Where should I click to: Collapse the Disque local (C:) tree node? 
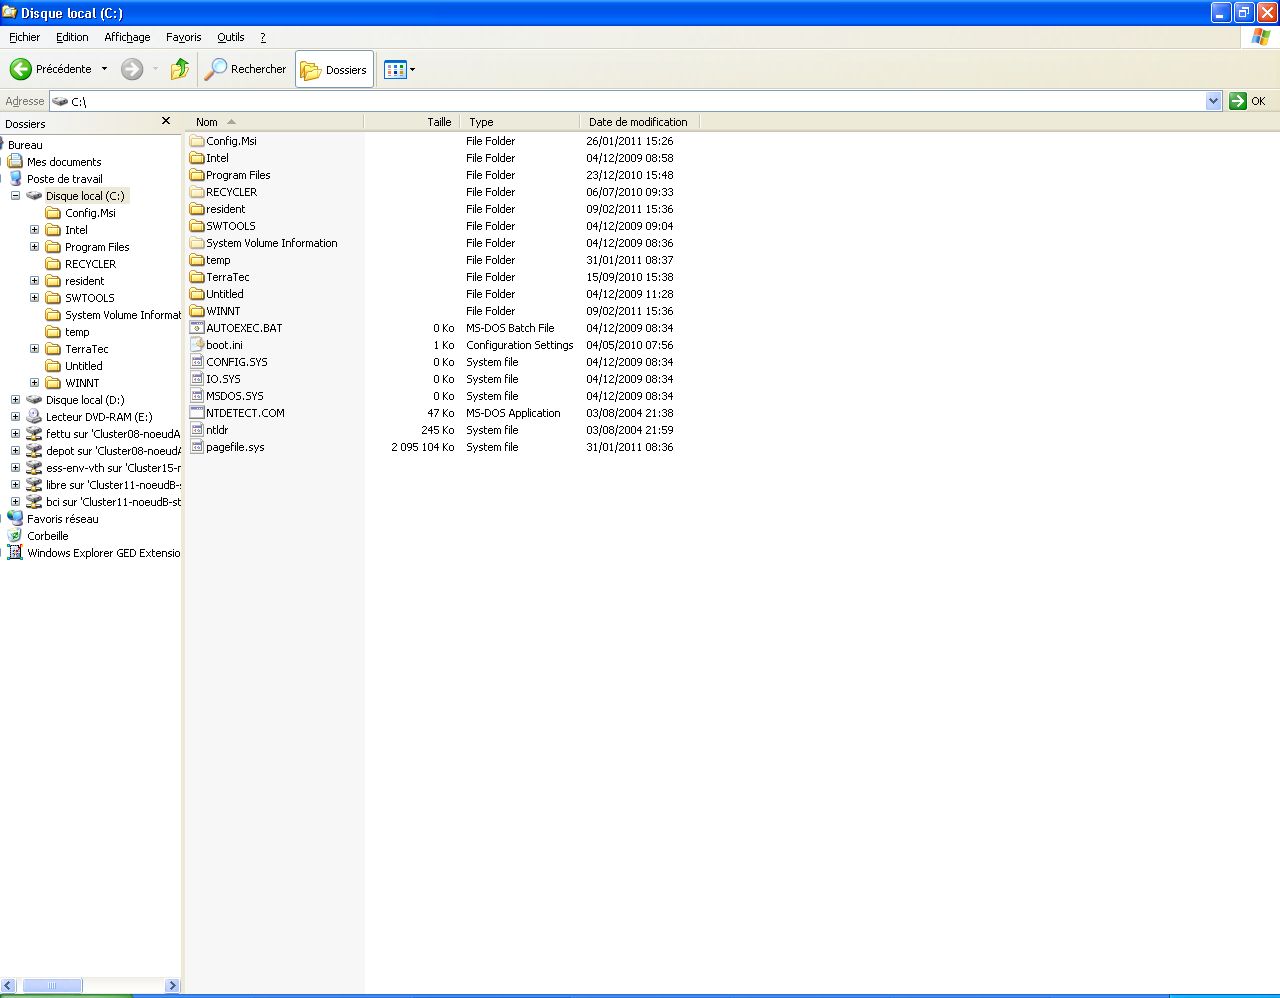tap(15, 196)
